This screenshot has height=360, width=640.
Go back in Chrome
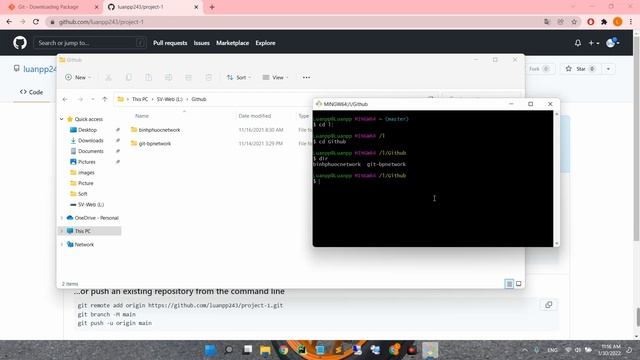(x=9, y=22)
